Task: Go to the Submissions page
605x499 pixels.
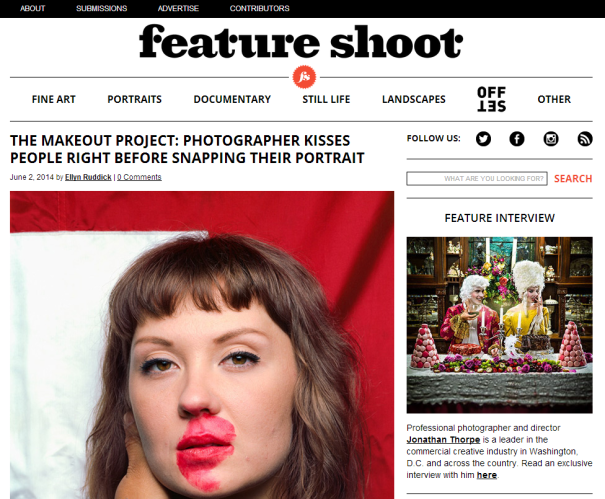Action: click(x=101, y=8)
